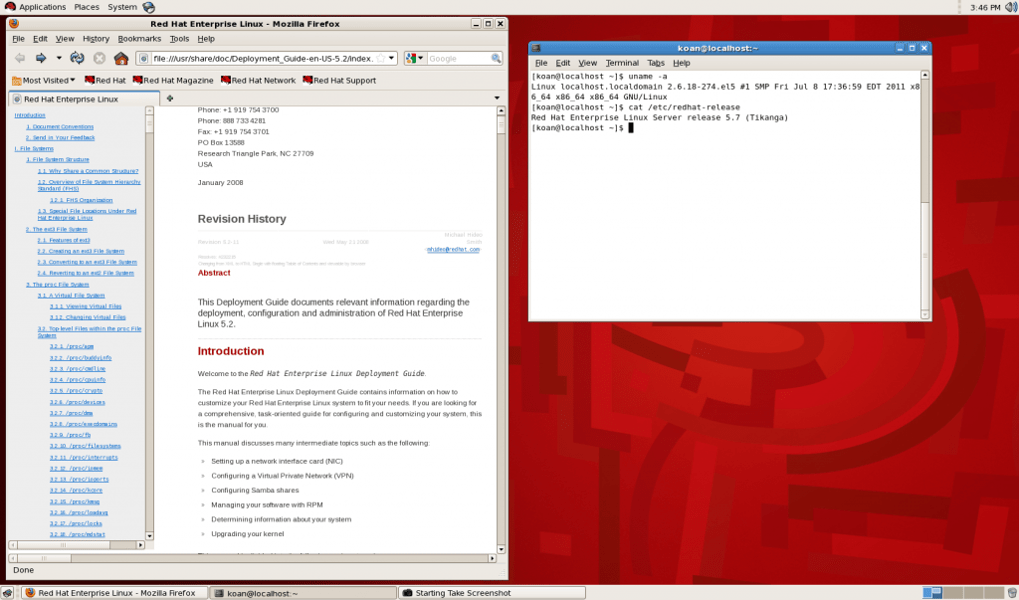
Task: Open the 2. The ext3 File System link
Action: point(57,229)
